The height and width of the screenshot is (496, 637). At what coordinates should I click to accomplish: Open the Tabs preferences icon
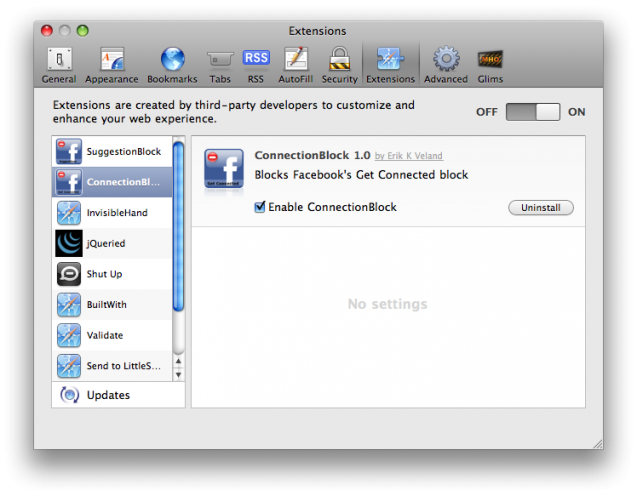tap(220, 59)
